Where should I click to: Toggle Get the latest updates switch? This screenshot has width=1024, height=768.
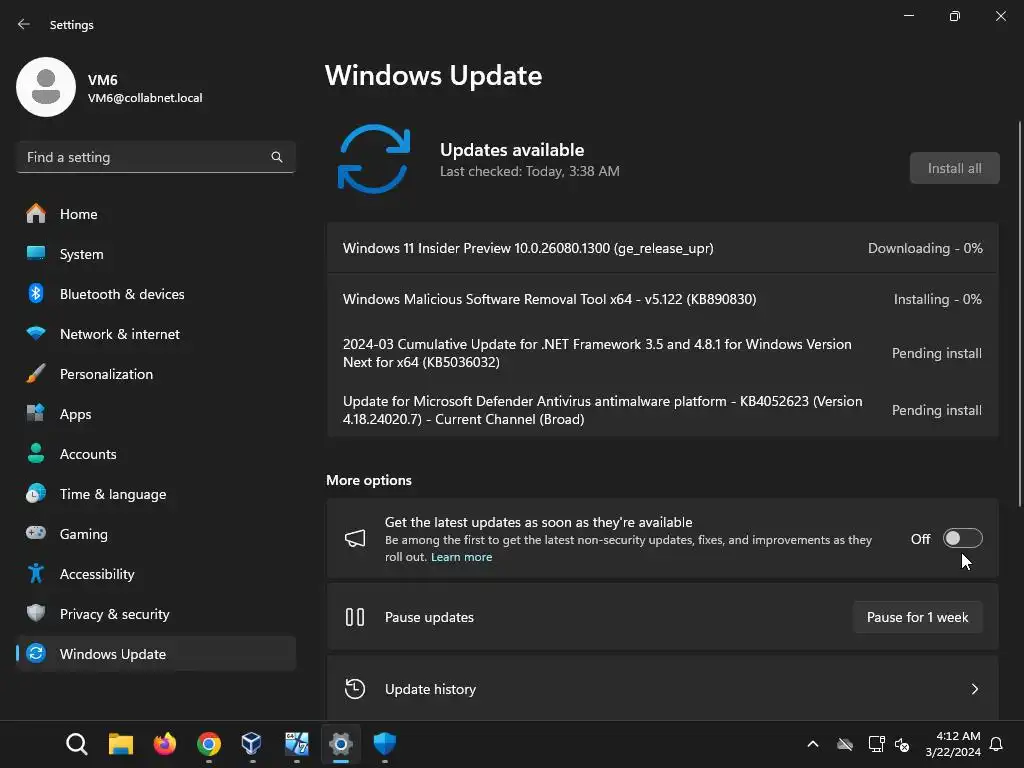(963, 538)
